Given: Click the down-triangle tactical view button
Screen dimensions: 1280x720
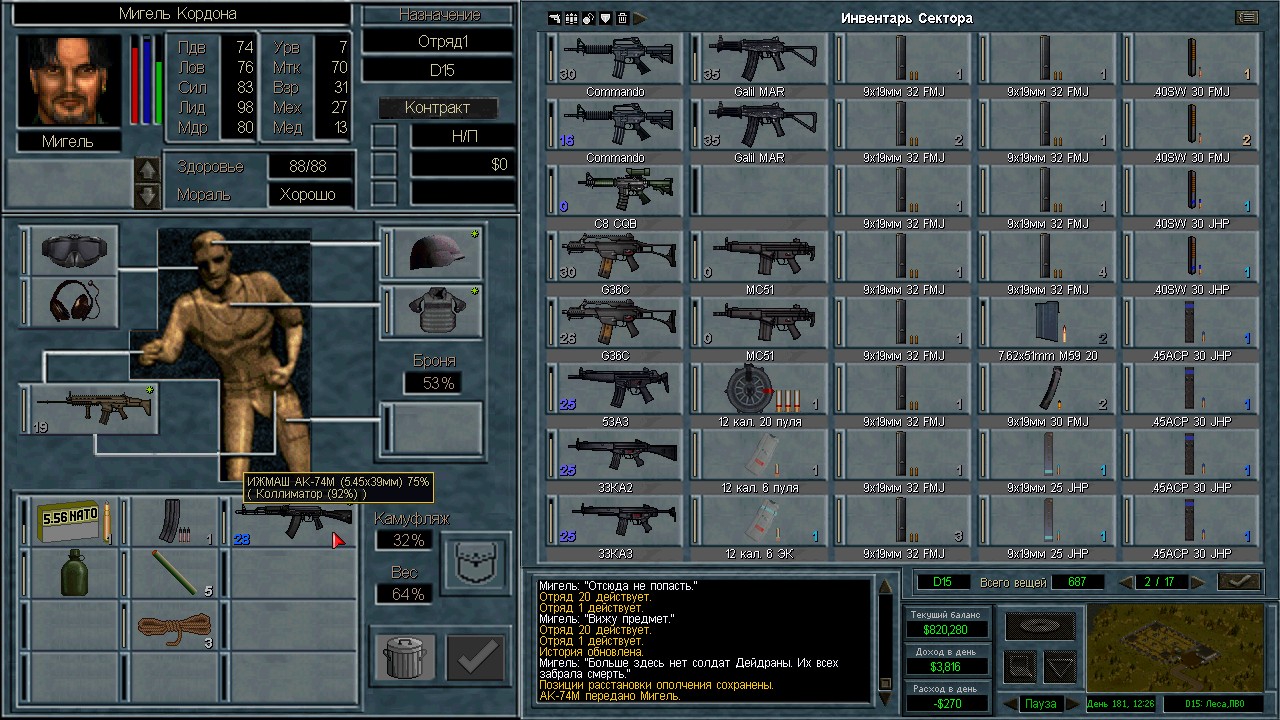Looking at the screenshot, I should (1060, 666).
